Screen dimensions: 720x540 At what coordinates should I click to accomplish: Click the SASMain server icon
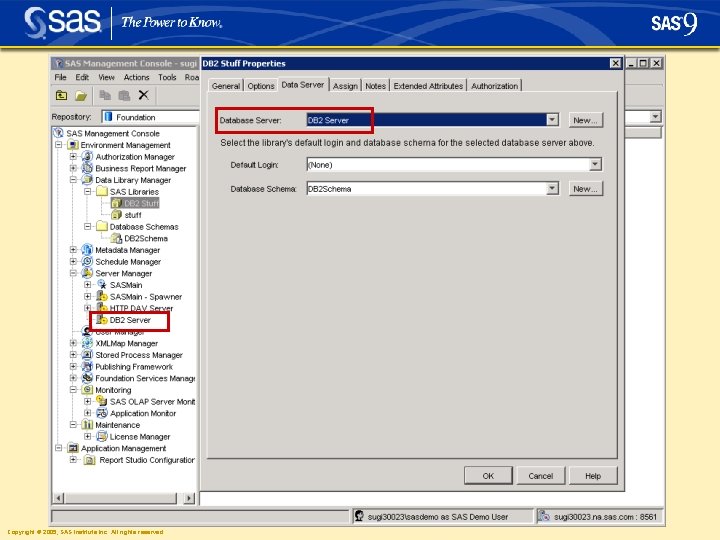point(102,285)
